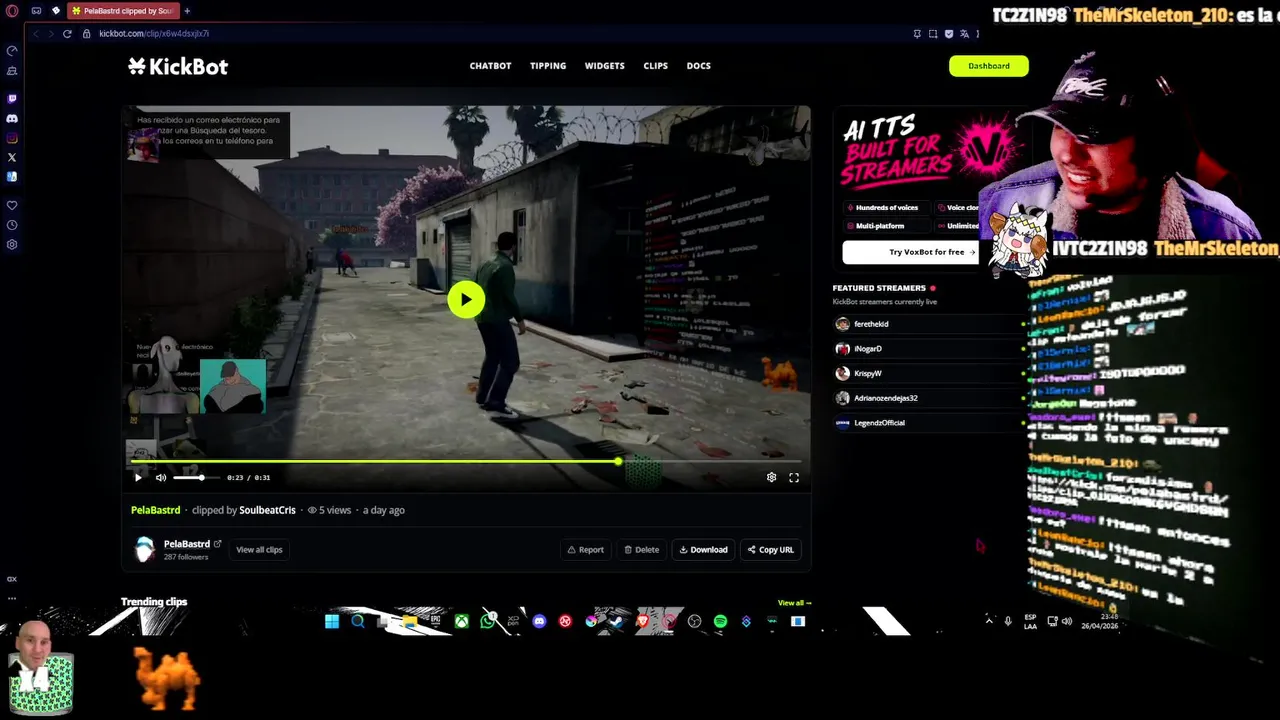Open browser history clock icon in sidebar
The image size is (1280, 720).
pos(12,225)
